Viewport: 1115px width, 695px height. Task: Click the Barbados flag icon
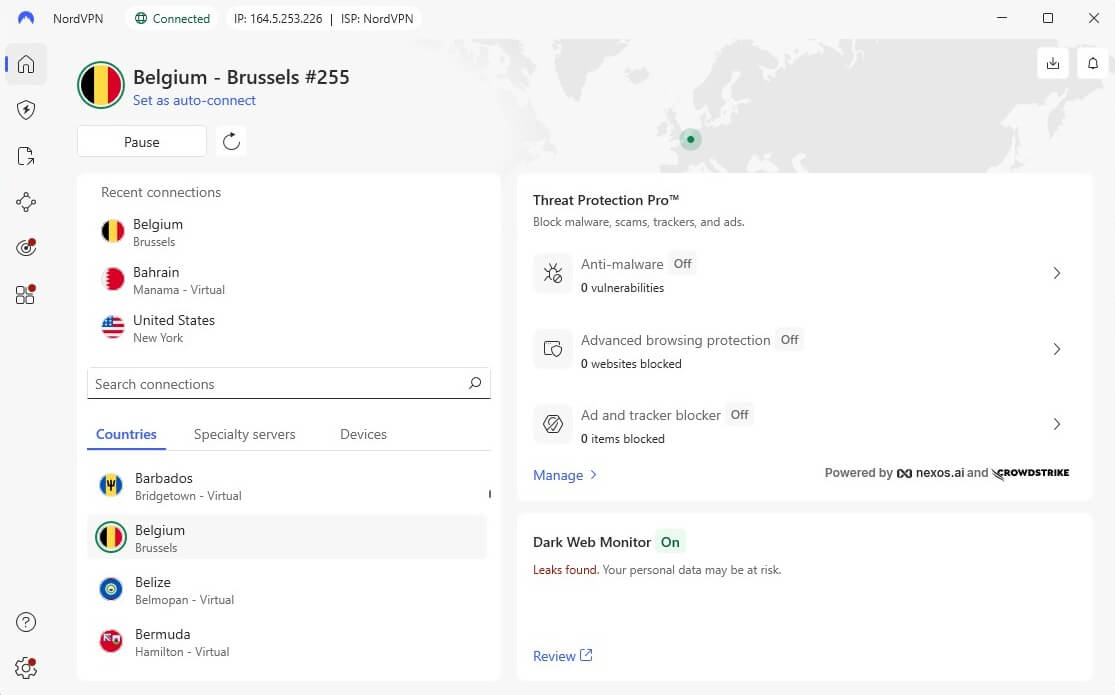111,486
